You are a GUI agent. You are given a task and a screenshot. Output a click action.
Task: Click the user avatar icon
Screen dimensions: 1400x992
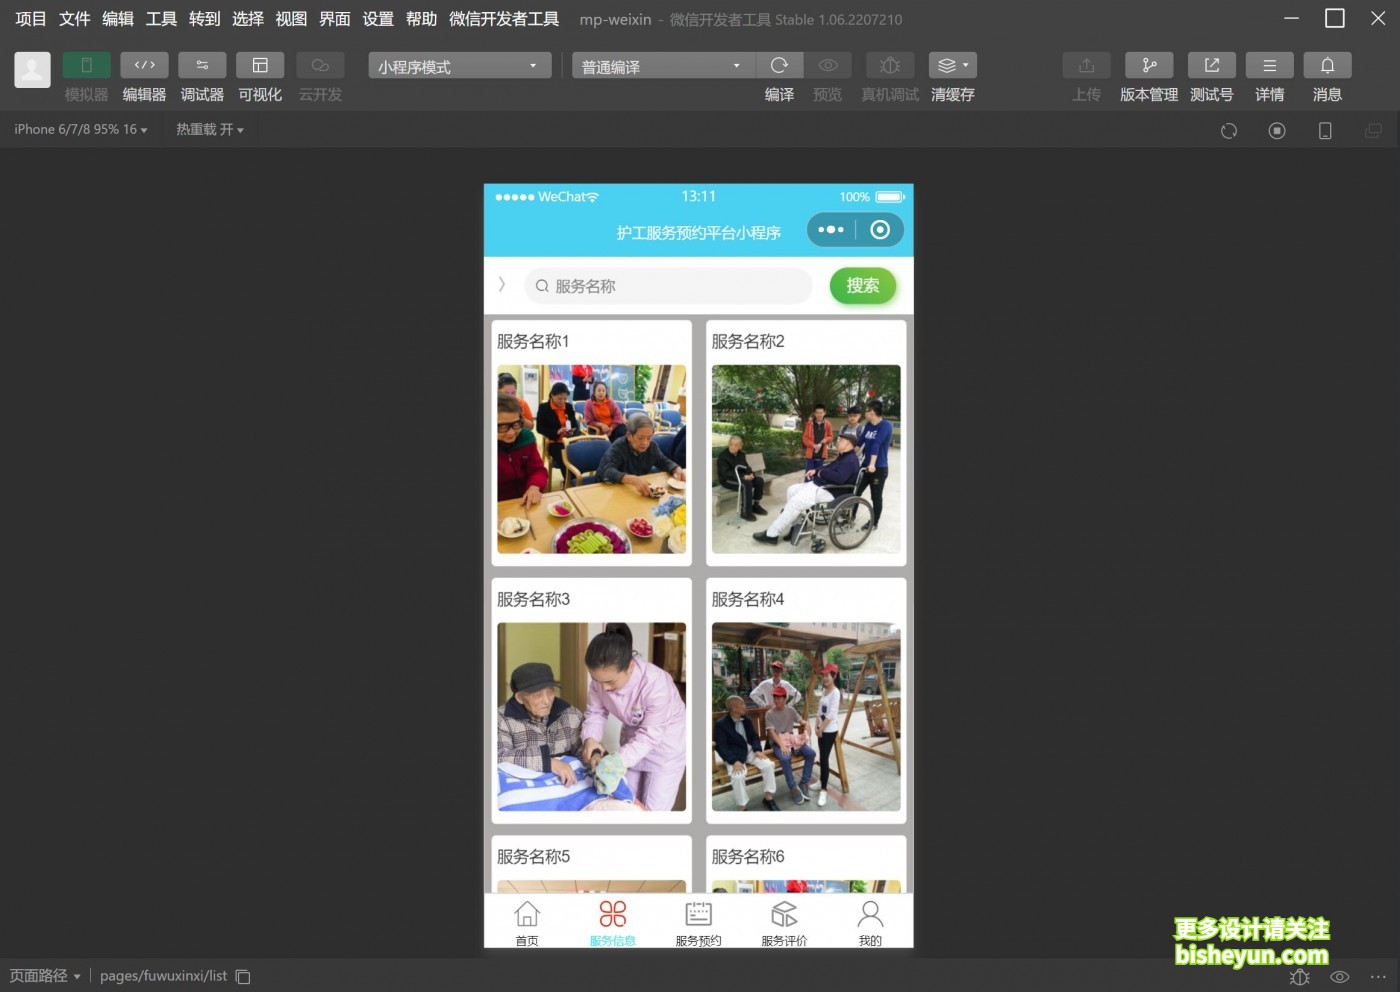click(32, 70)
